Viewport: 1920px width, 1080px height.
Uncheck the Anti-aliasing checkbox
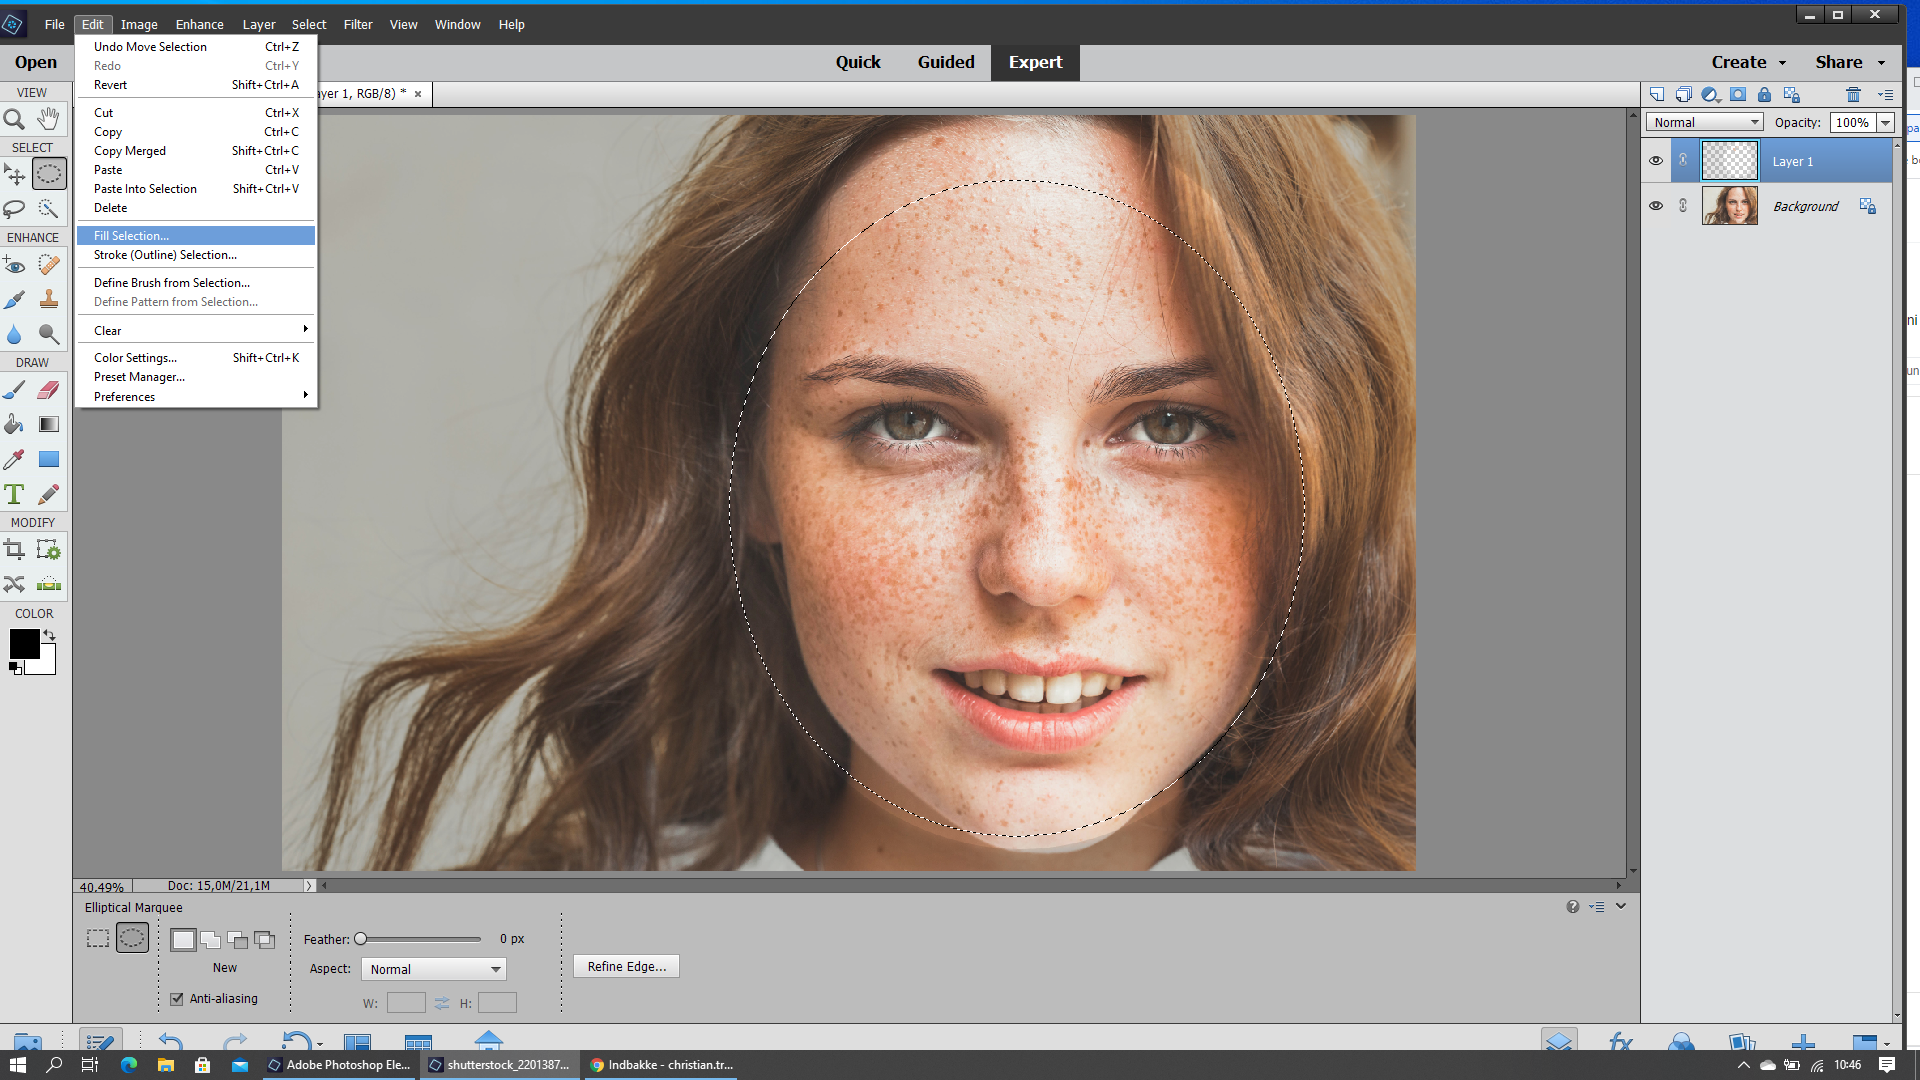tap(176, 999)
